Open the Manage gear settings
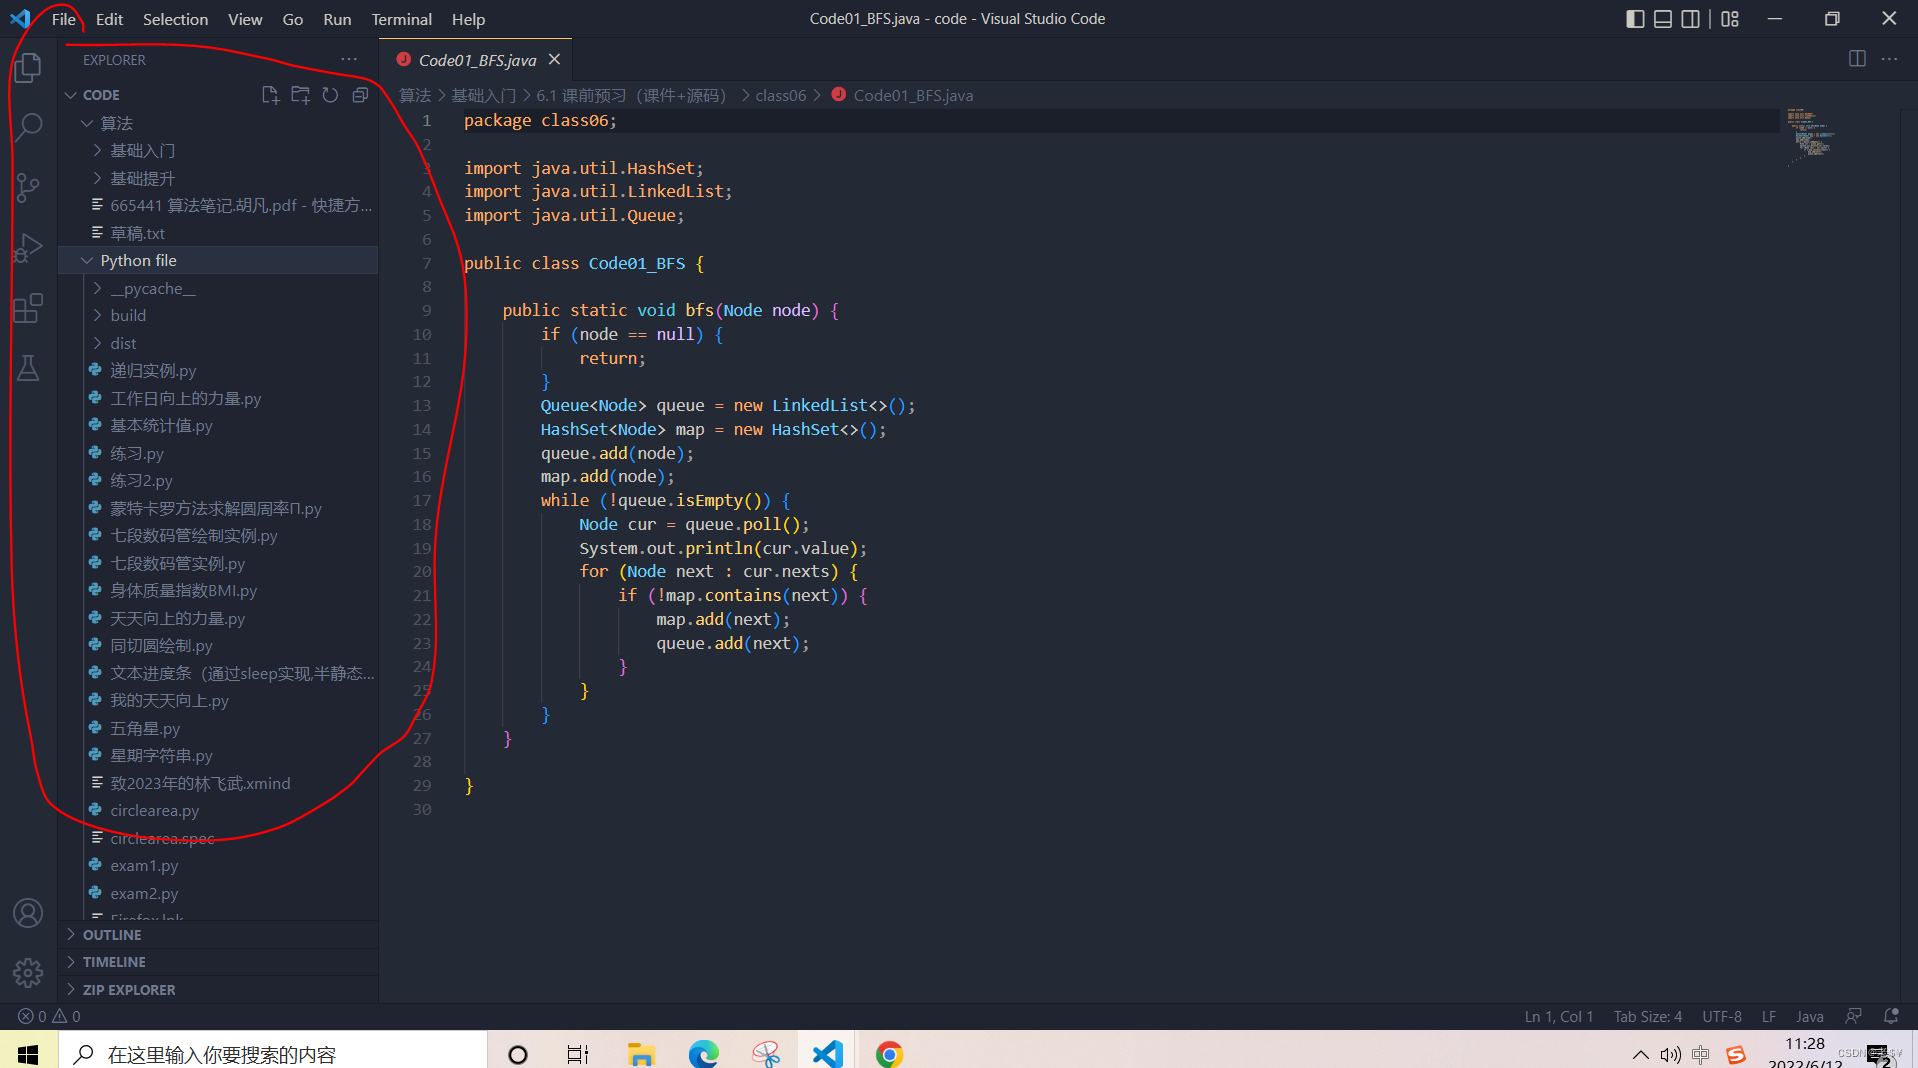The image size is (1918, 1068). point(28,972)
